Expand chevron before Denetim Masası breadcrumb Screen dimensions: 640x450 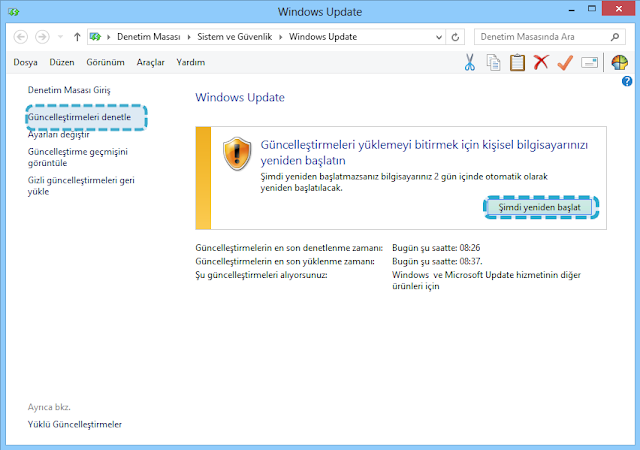coord(109,37)
